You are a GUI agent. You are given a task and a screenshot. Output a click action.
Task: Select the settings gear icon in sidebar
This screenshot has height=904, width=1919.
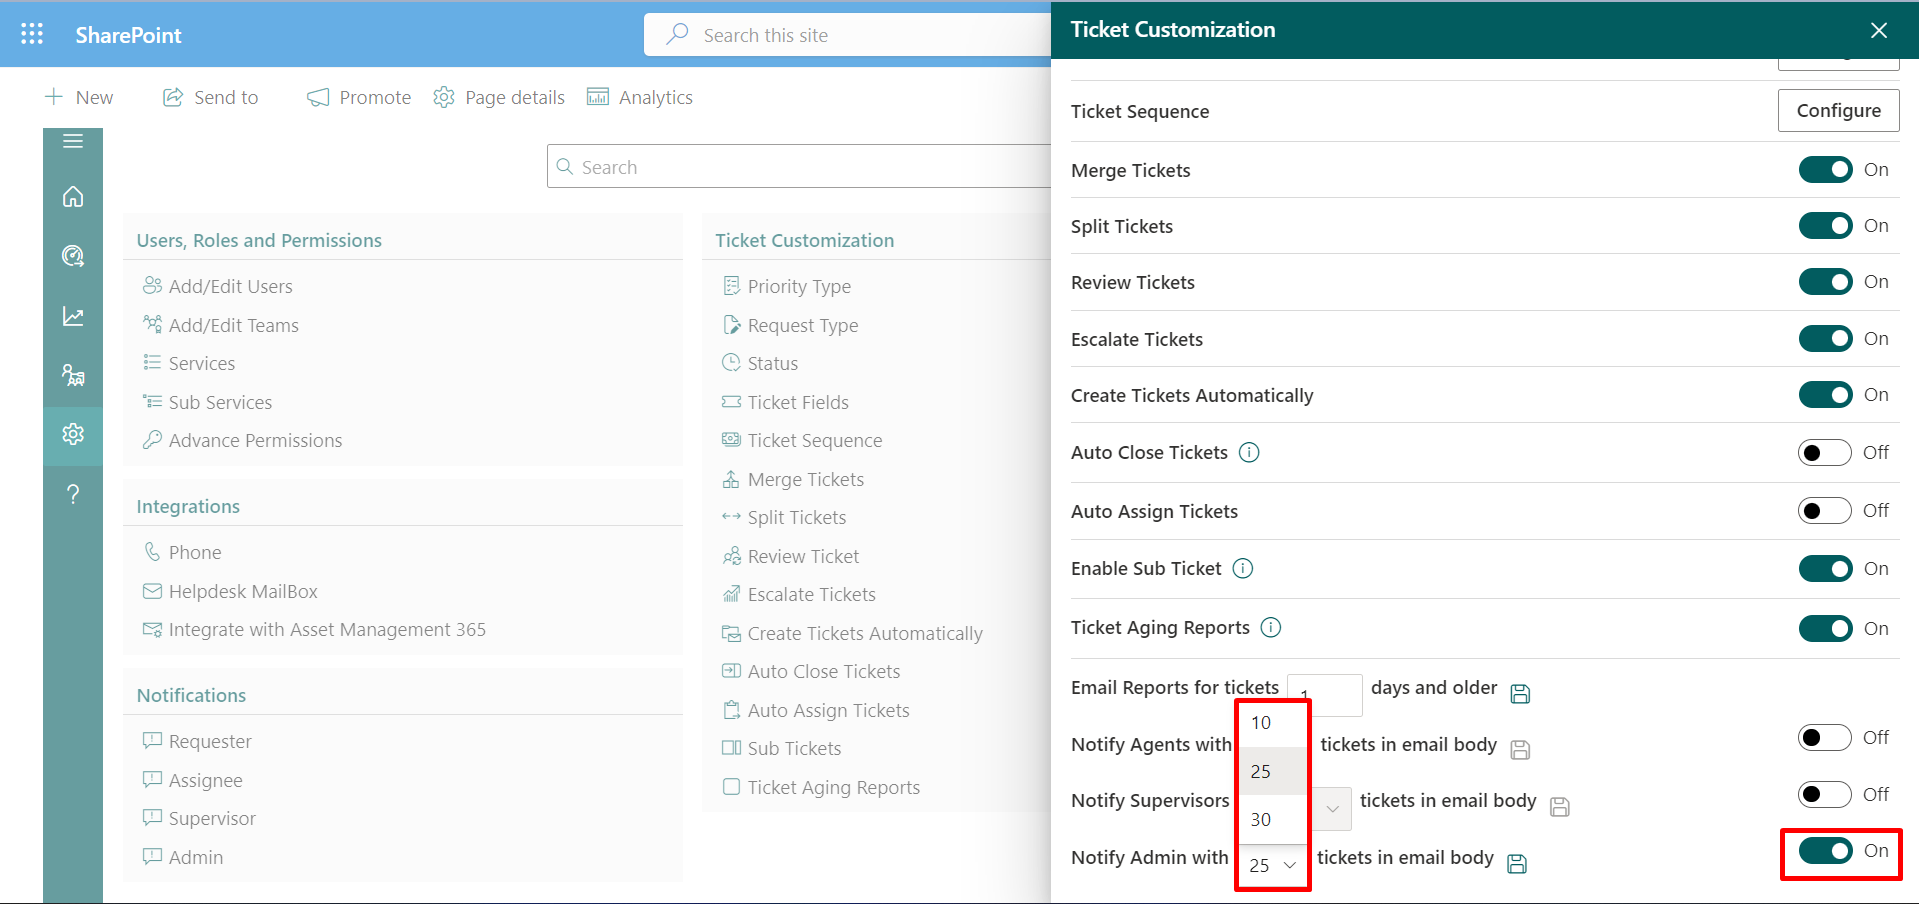(73, 434)
